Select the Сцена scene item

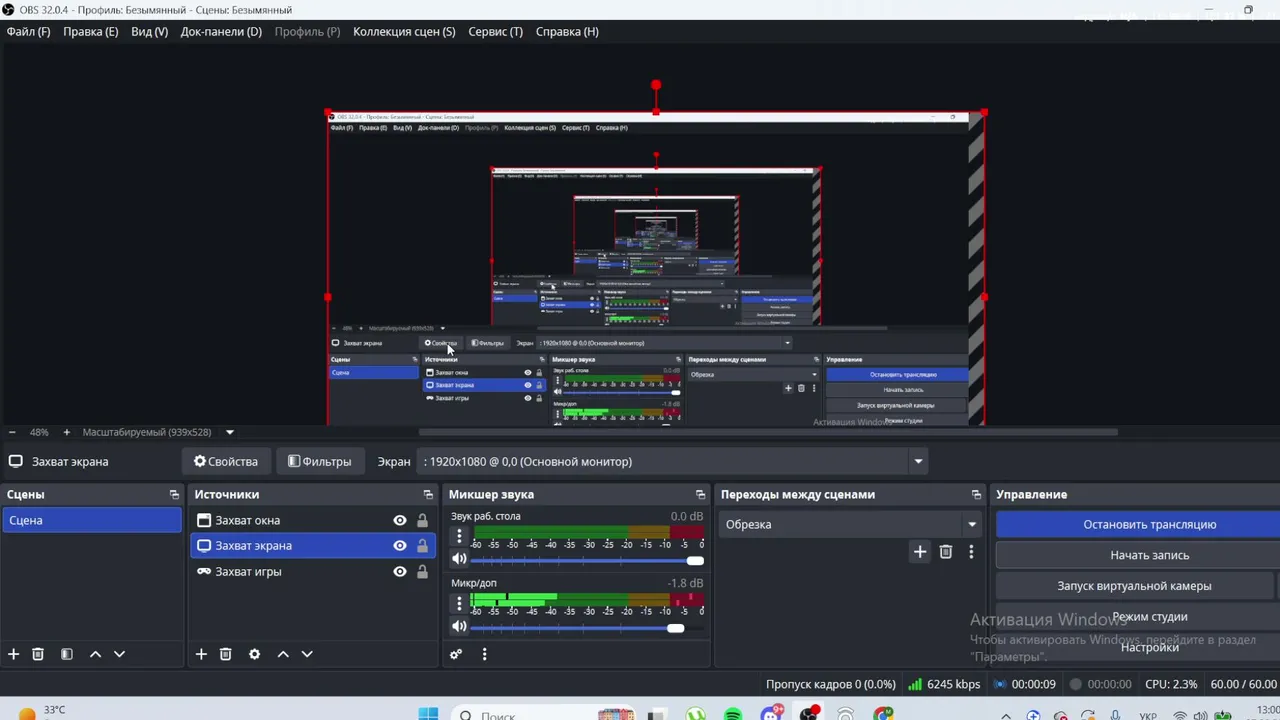point(91,520)
